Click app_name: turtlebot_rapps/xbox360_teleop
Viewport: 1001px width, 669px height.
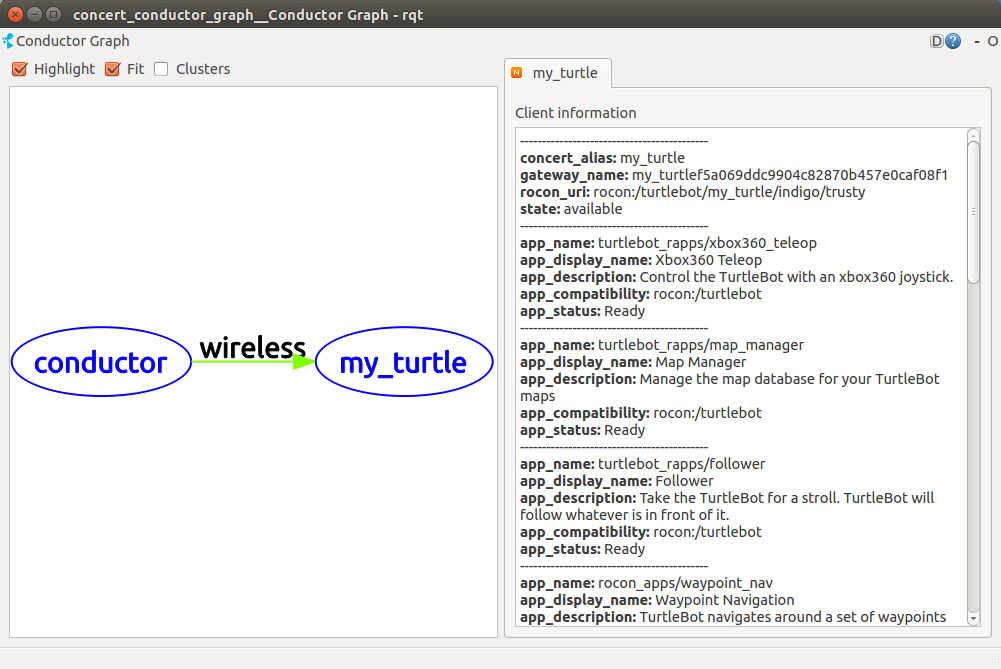coord(668,243)
